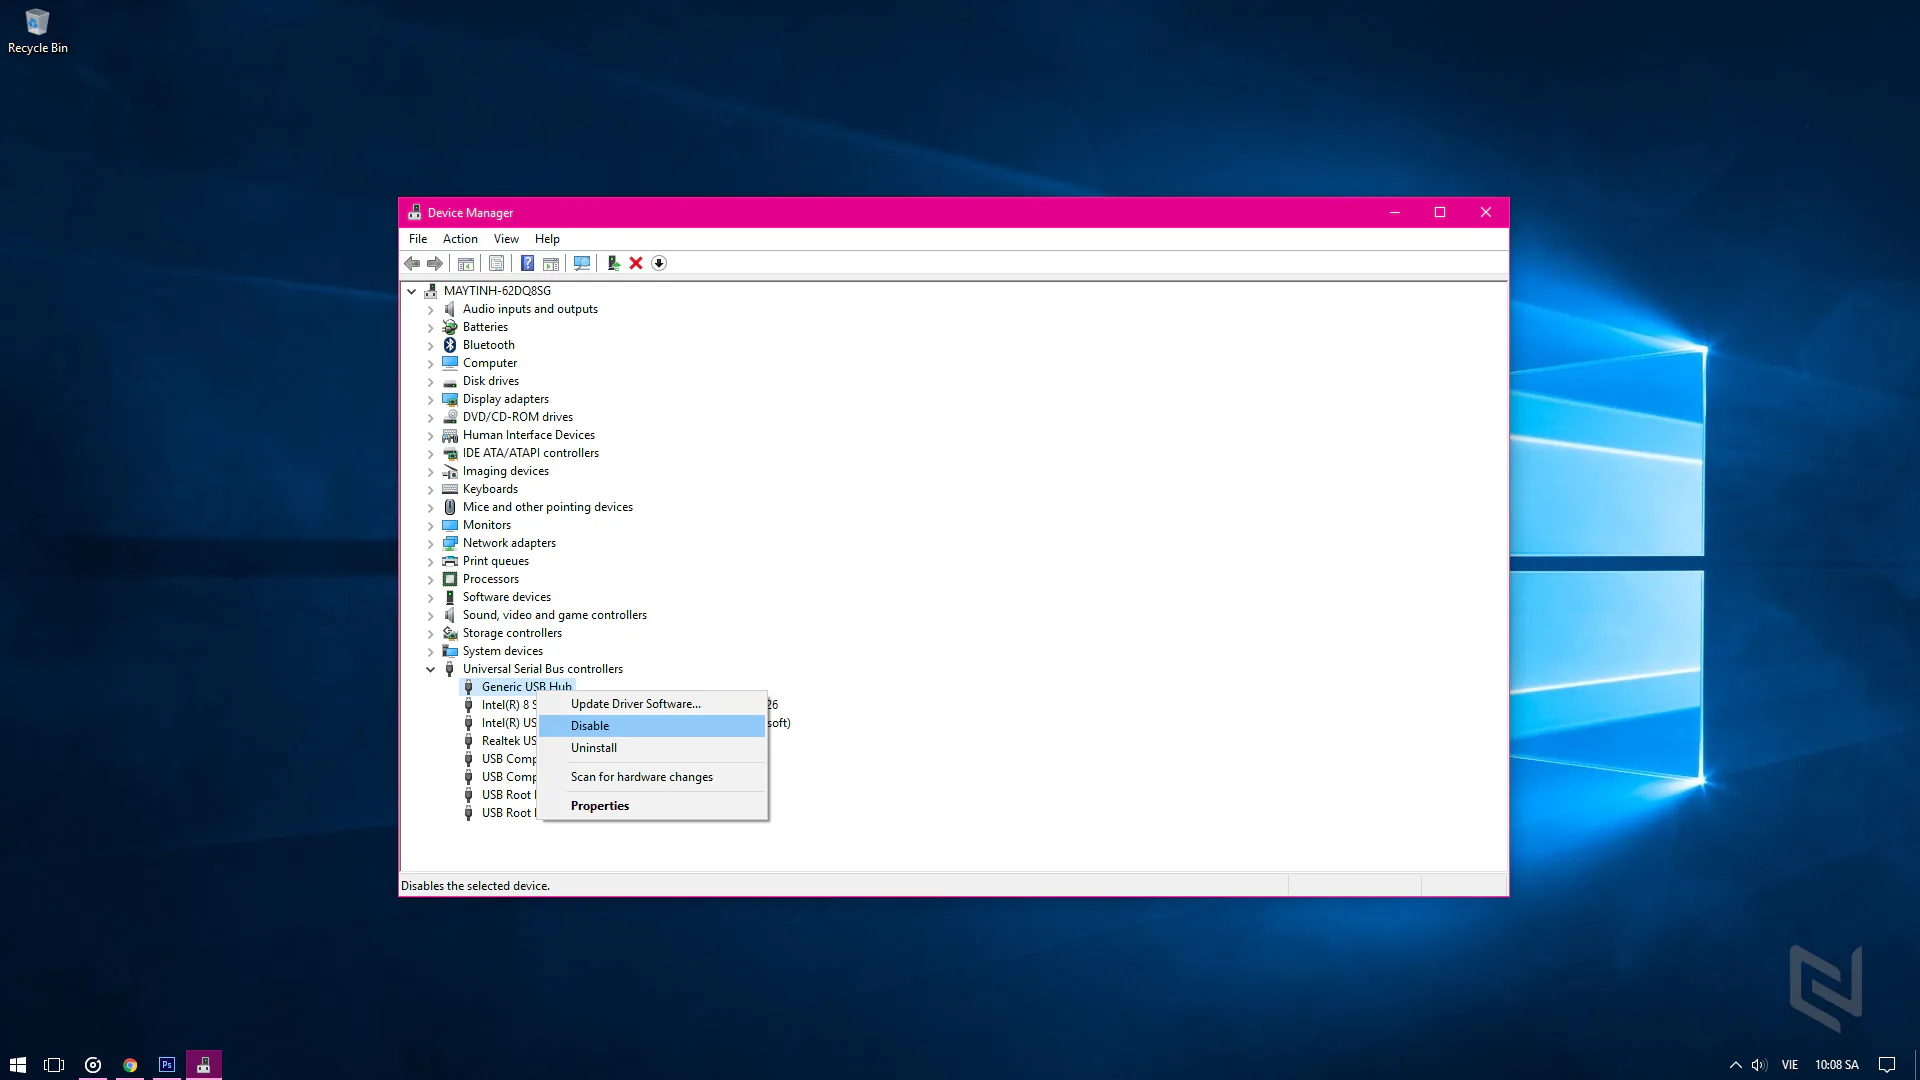
Task: Open the Action Center notification icon
Action: click(x=1887, y=1065)
